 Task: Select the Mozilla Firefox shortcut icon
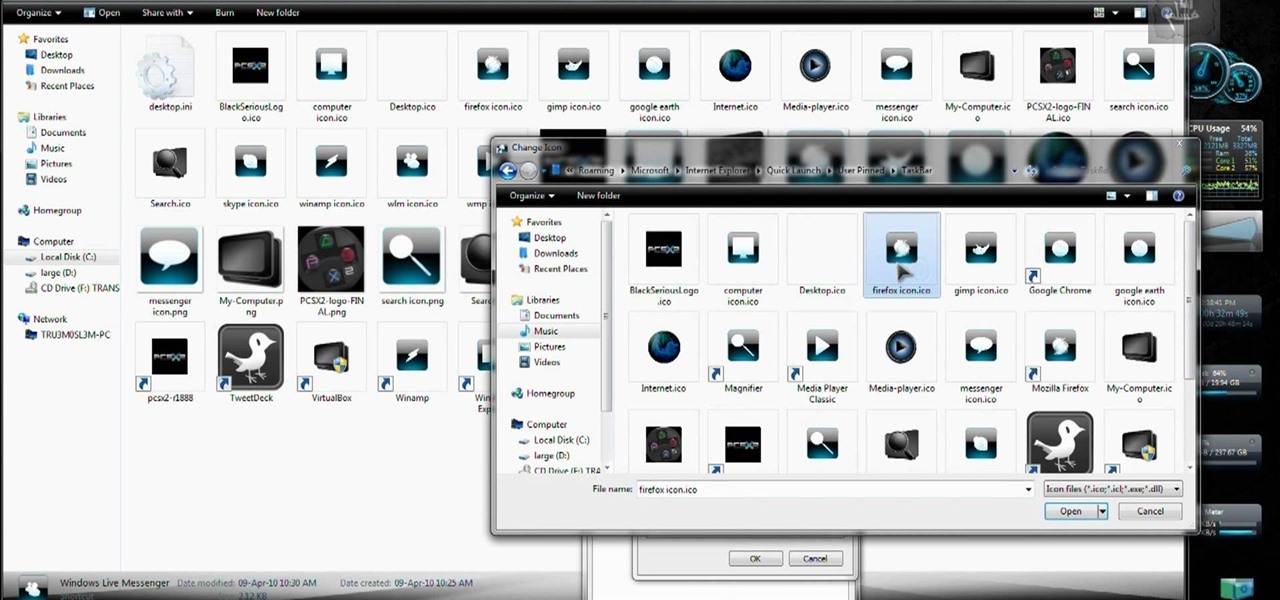(1059, 350)
